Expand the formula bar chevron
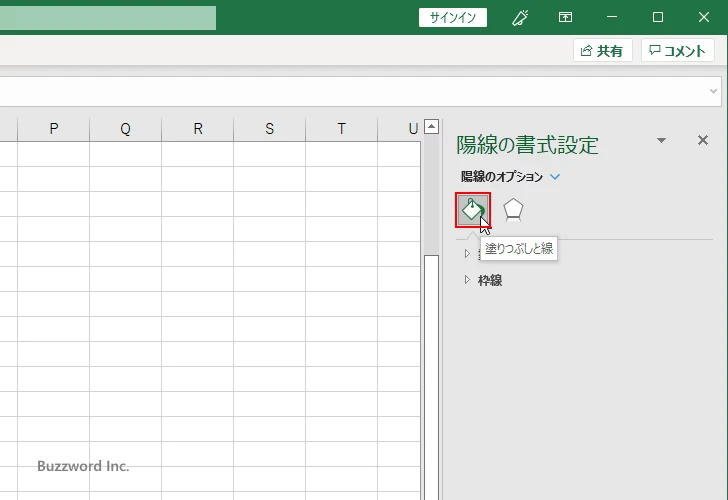This screenshot has width=728, height=500. coord(714,91)
